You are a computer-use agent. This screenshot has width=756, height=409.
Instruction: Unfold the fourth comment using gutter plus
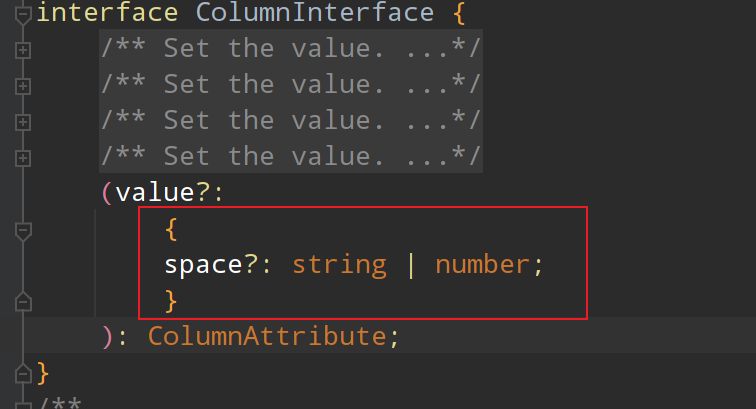pos(23,157)
